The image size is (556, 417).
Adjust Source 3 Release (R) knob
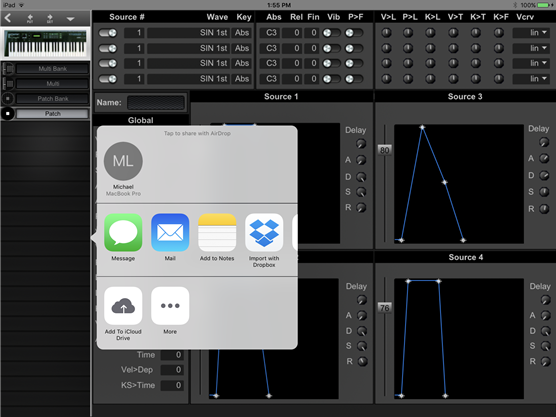[x=544, y=209]
